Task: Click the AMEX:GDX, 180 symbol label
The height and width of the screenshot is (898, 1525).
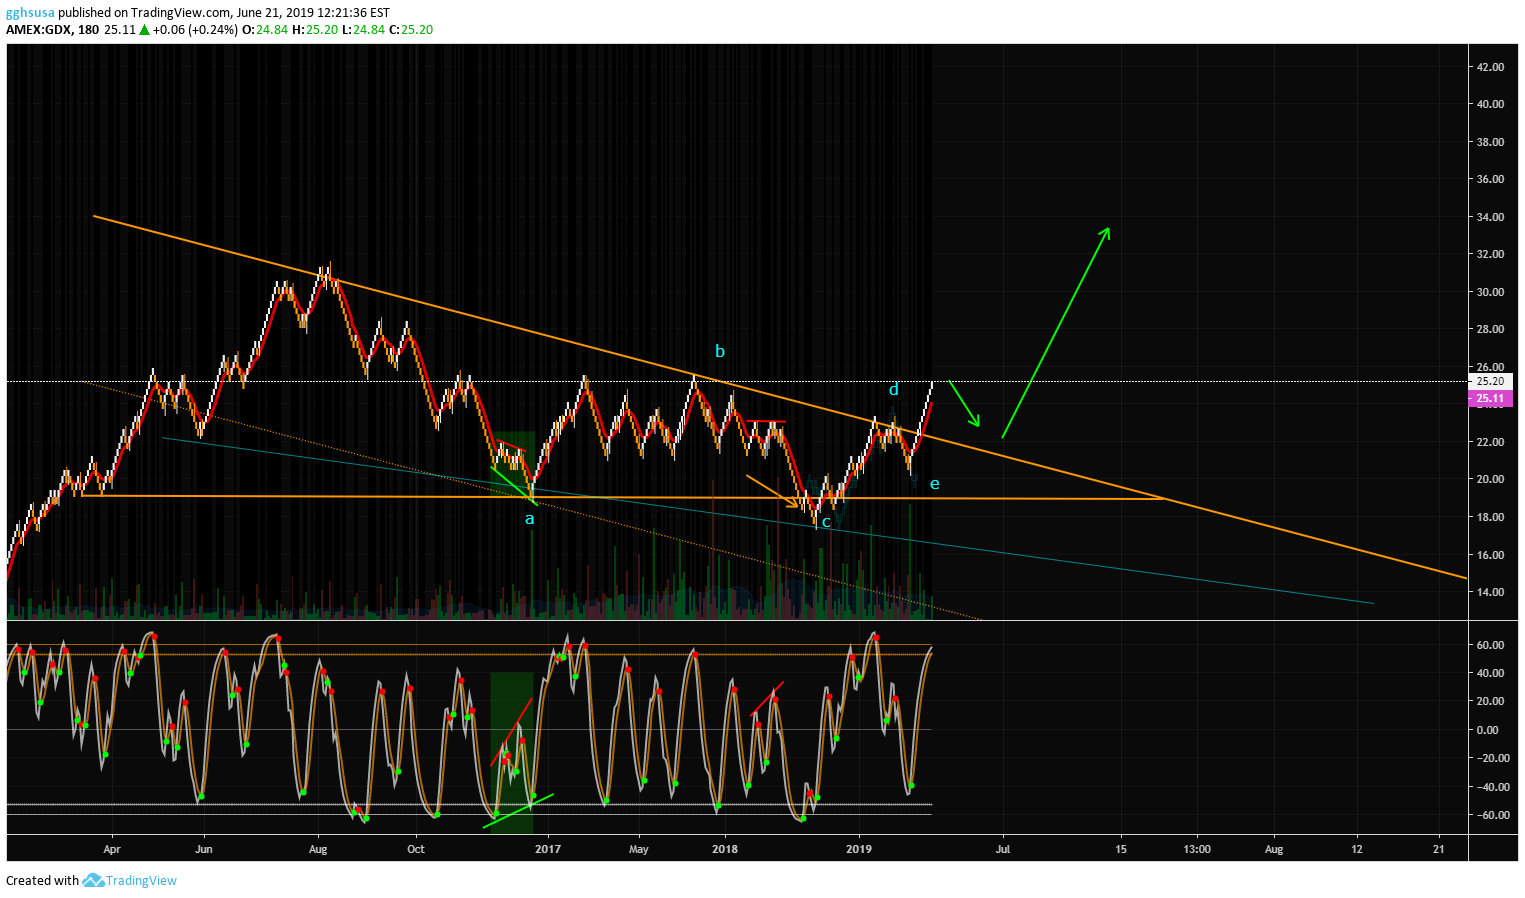Action: (x=53, y=30)
